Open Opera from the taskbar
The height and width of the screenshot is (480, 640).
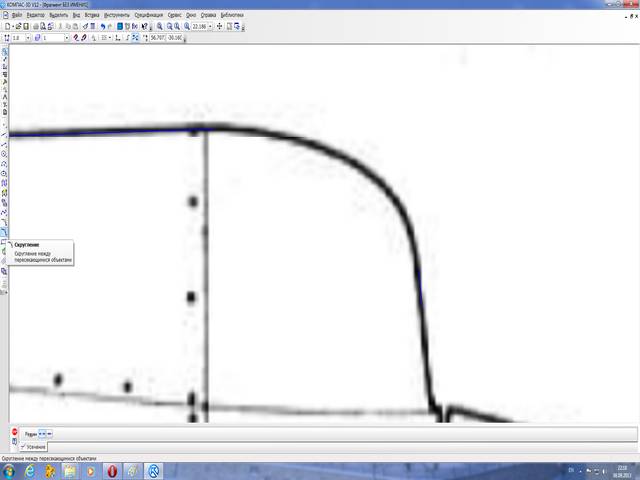(x=113, y=470)
